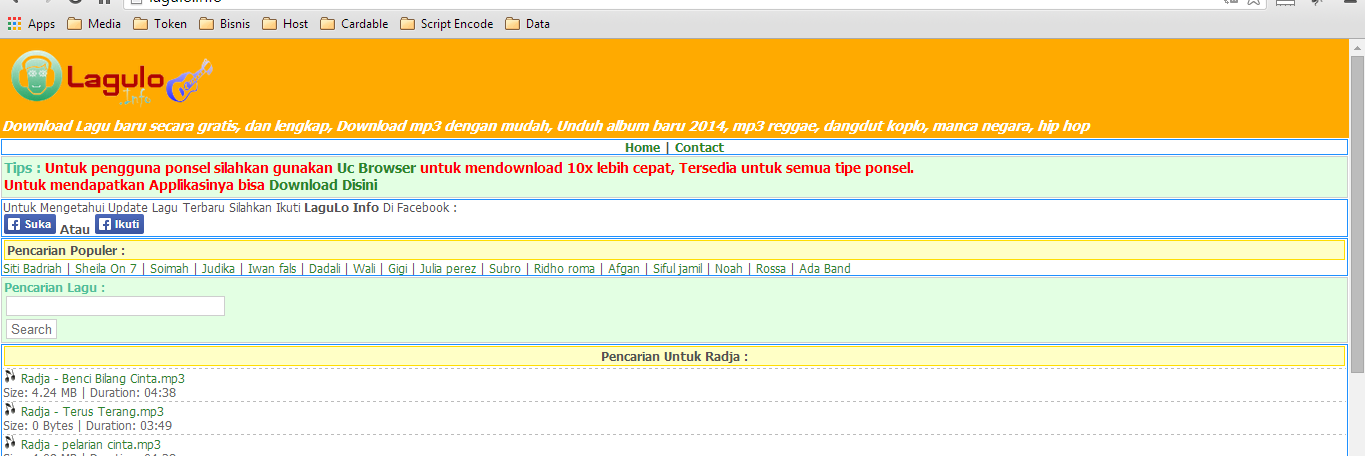This screenshot has width=1366, height=456.
Task: Open the Julia perez popular search
Action: pyautogui.click(x=446, y=269)
